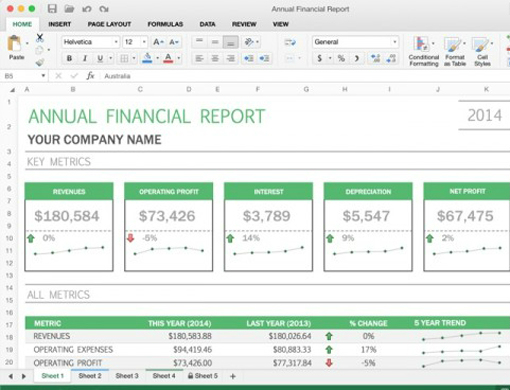Toggle center text alignment
This screenshot has height=390, width=510.
(215, 58)
